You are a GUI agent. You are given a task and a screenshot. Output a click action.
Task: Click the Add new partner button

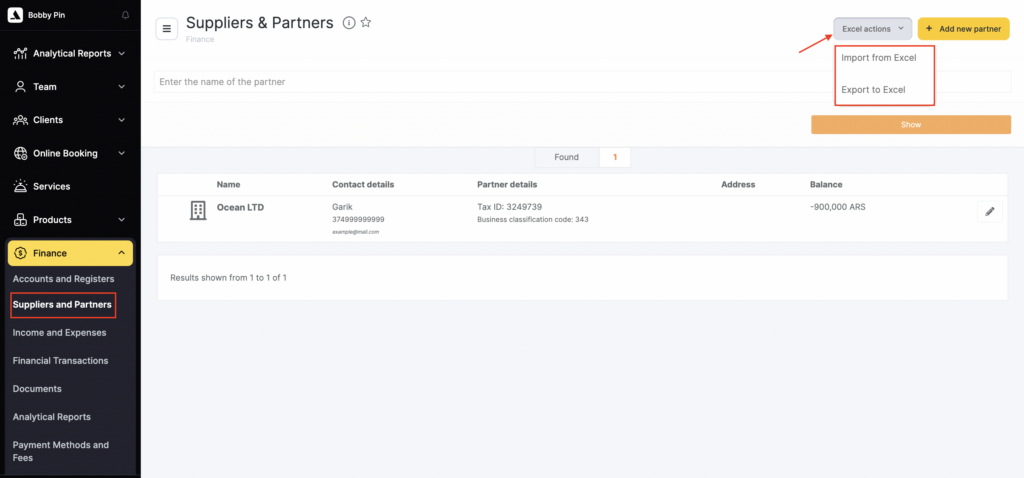963,29
